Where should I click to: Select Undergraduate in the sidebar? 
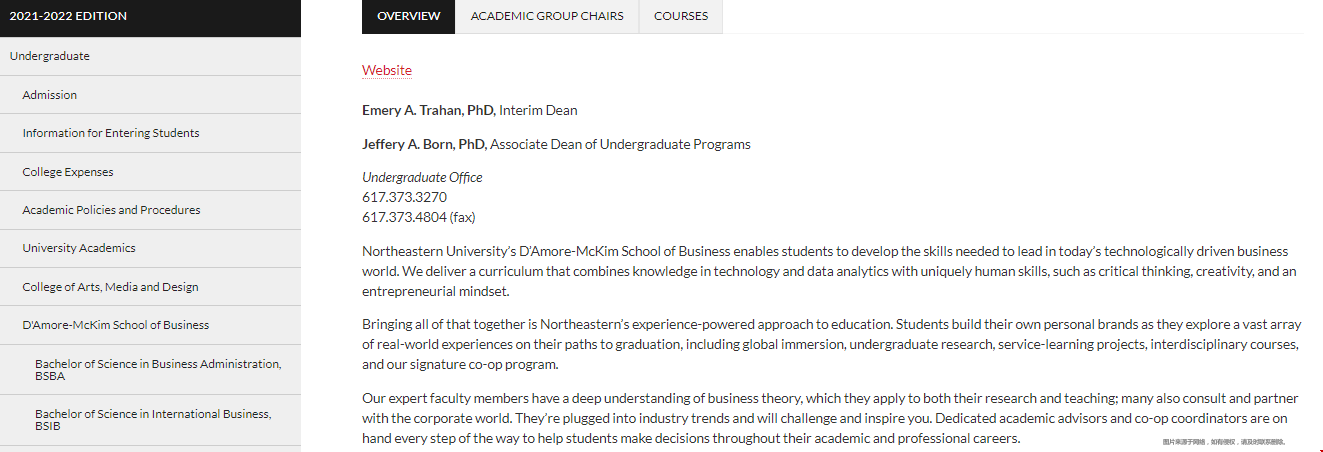pos(150,56)
